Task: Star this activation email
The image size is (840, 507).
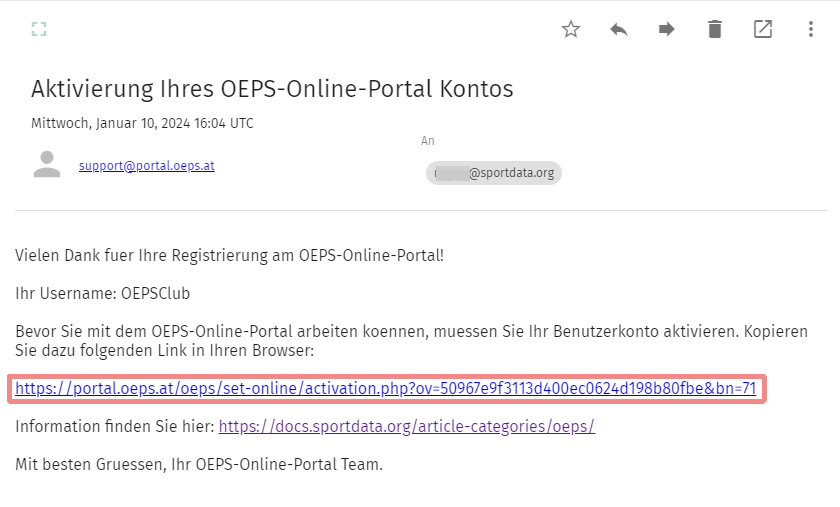Action: (571, 29)
